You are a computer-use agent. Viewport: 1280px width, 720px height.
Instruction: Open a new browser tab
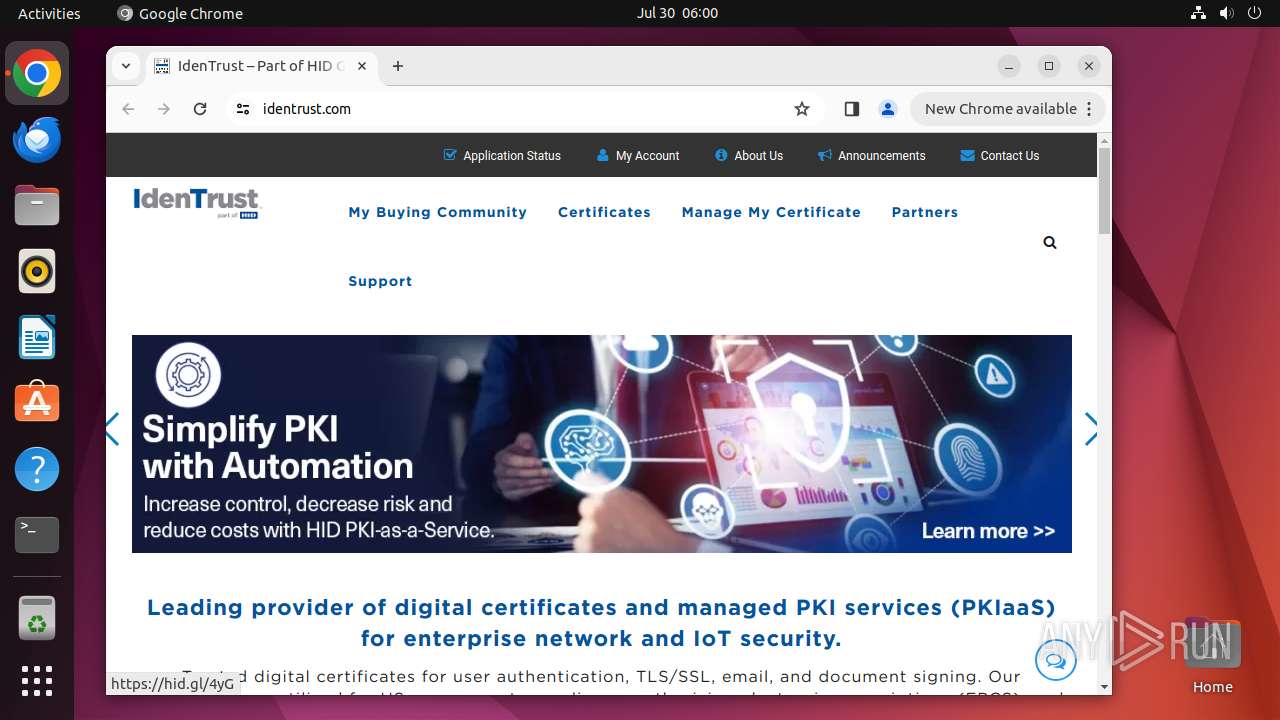398,66
